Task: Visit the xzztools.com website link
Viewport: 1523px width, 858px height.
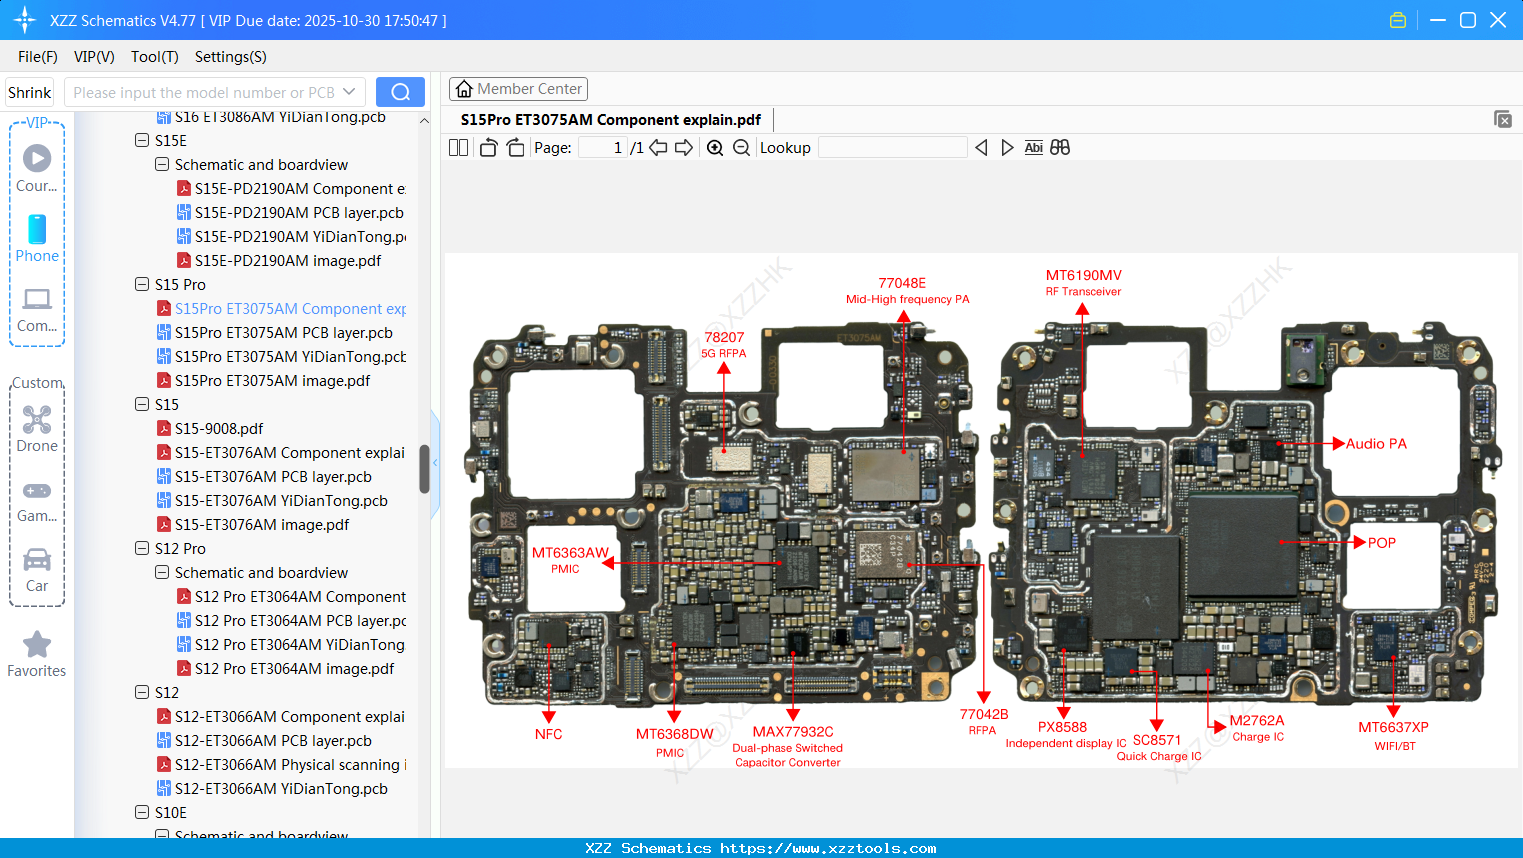Action: click(x=761, y=847)
